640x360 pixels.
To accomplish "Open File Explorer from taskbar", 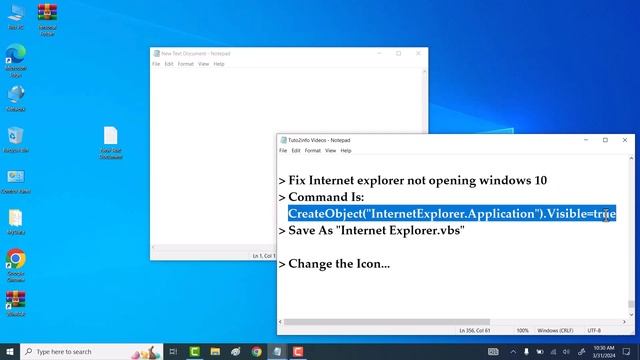I will coord(215,351).
